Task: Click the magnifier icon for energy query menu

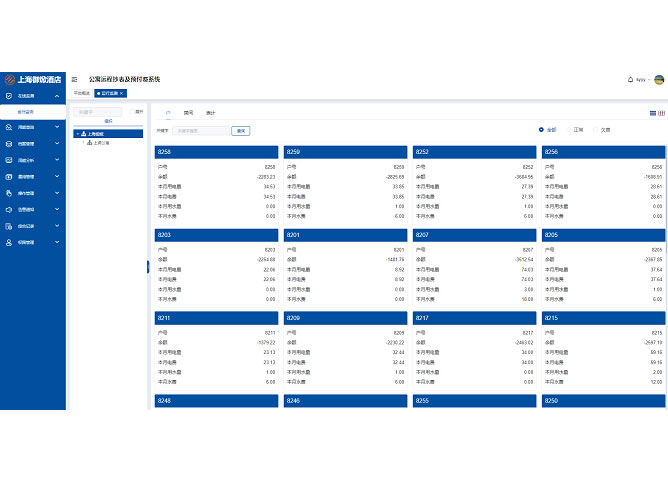Action: (9, 127)
